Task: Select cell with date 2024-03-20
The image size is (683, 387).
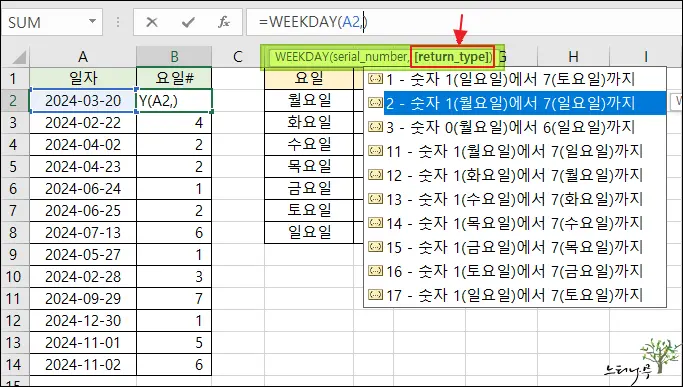Action: coord(83,101)
